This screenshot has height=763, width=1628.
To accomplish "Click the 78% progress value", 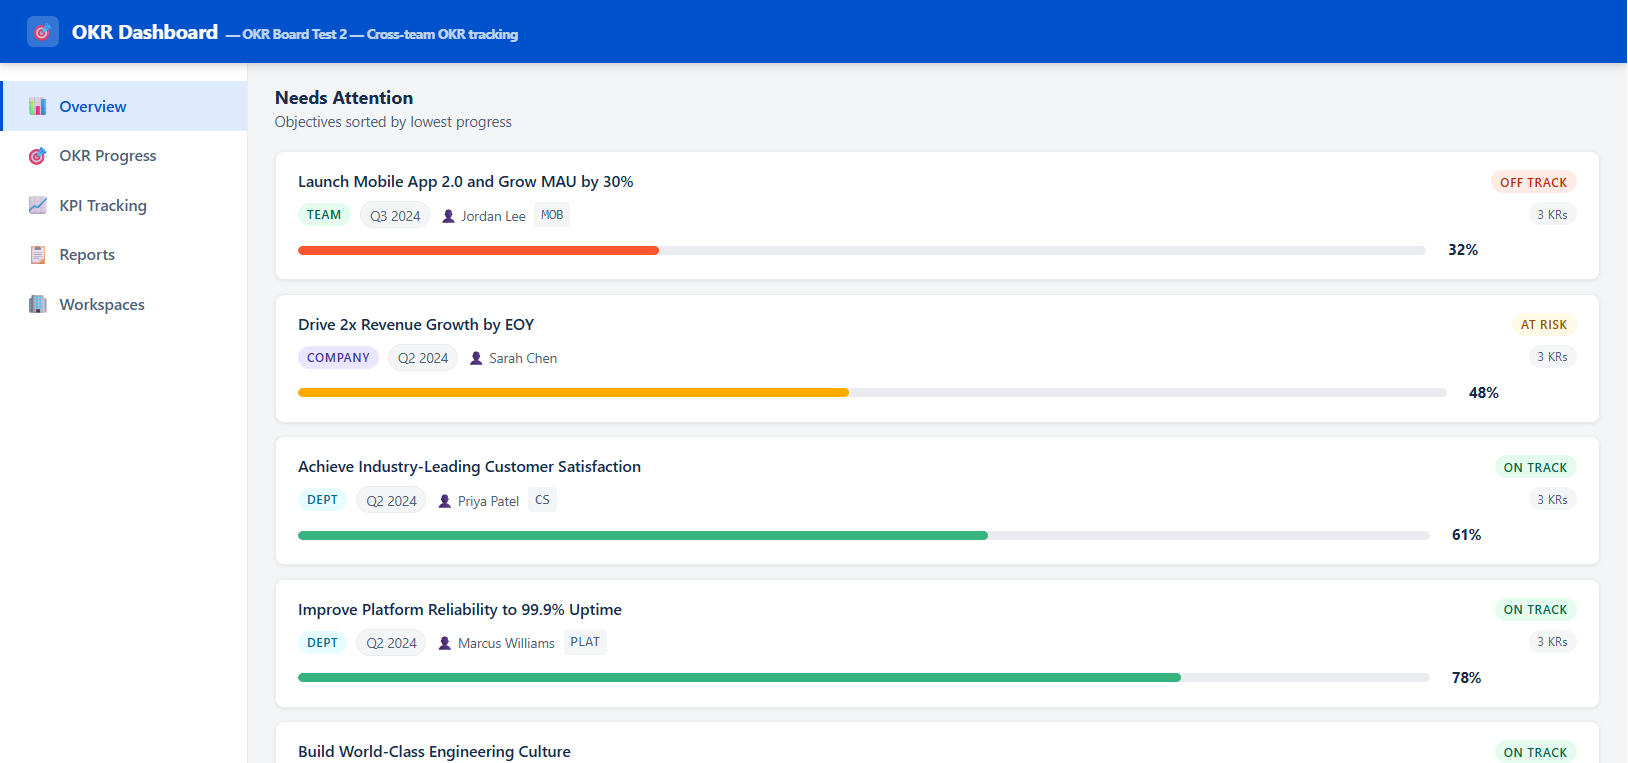I will pyautogui.click(x=1467, y=678).
